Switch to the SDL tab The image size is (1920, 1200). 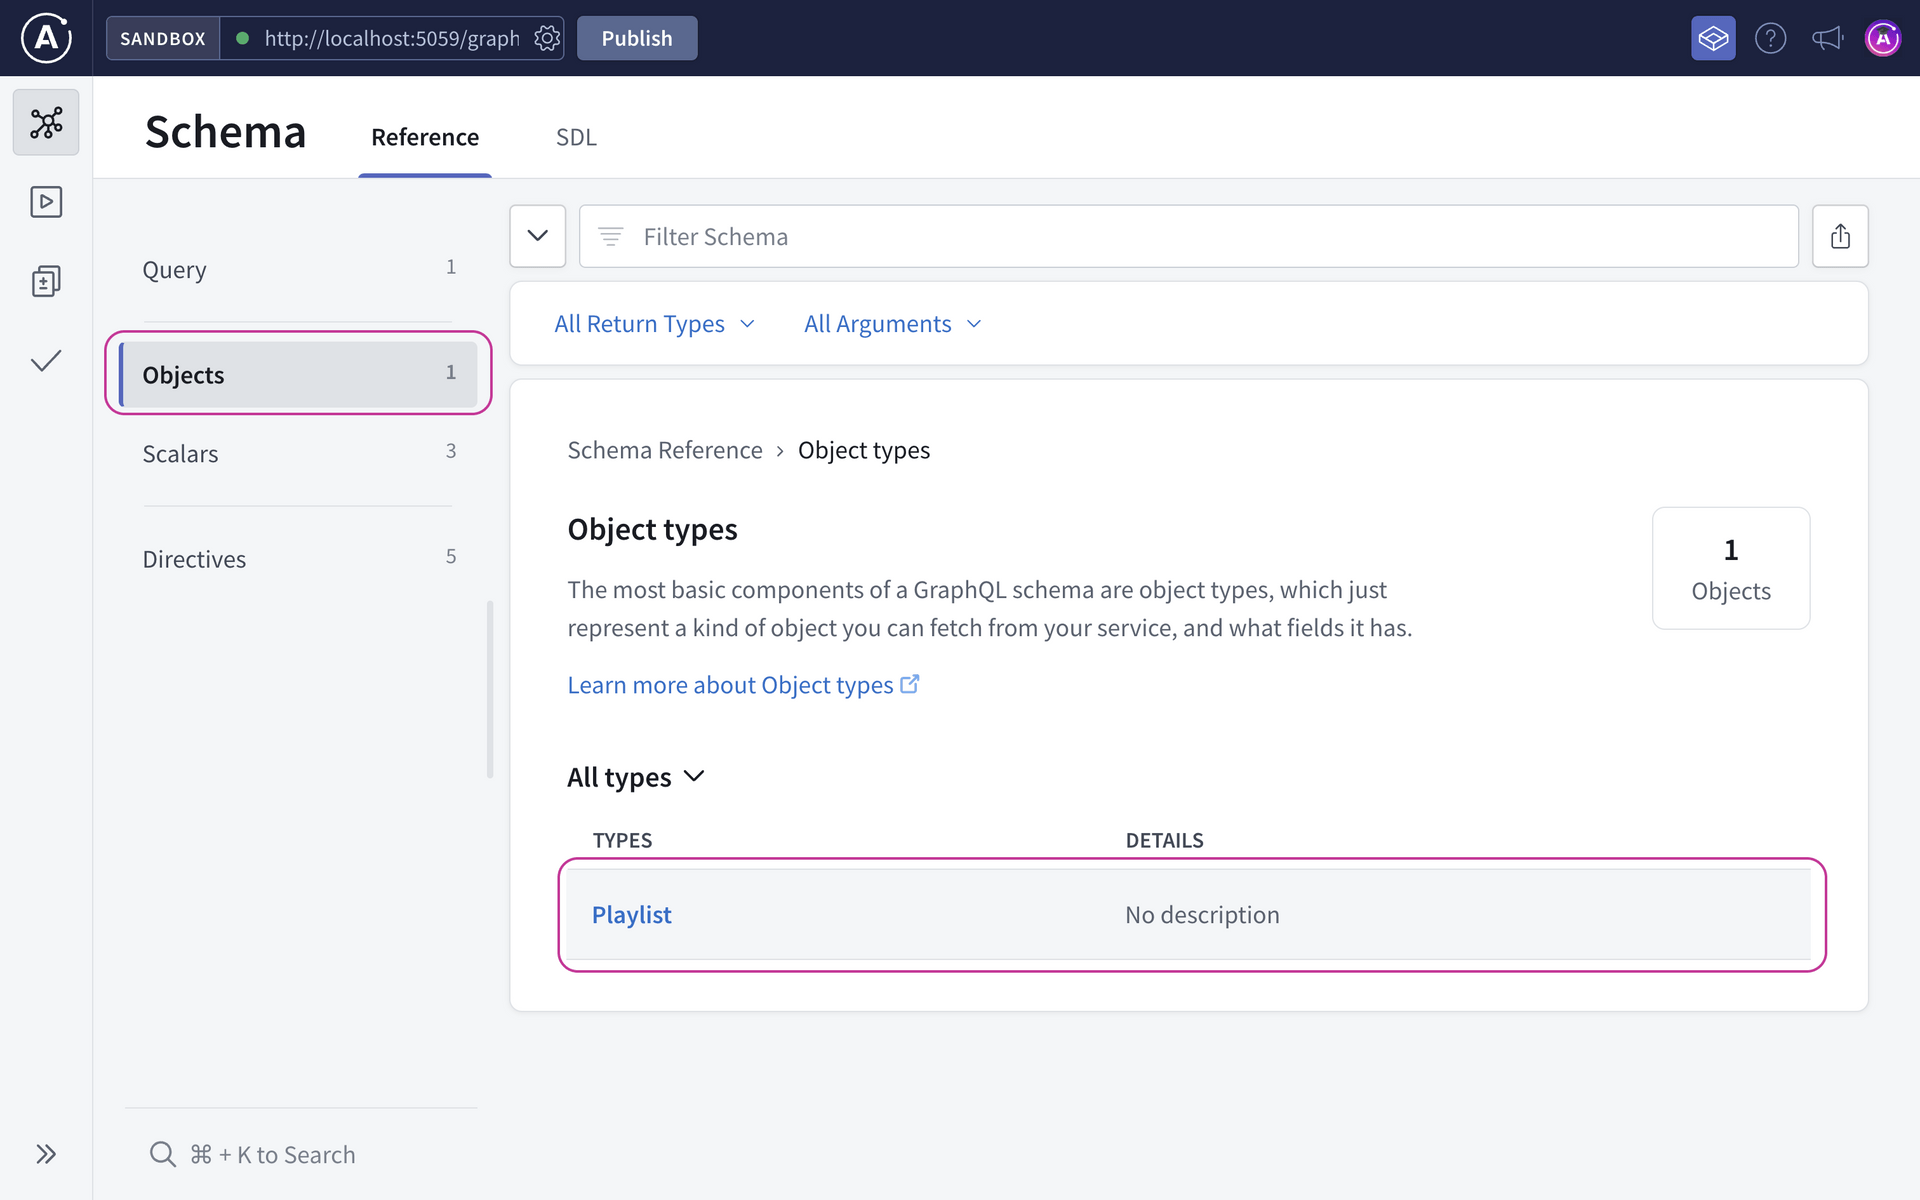(x=576, y=137)
